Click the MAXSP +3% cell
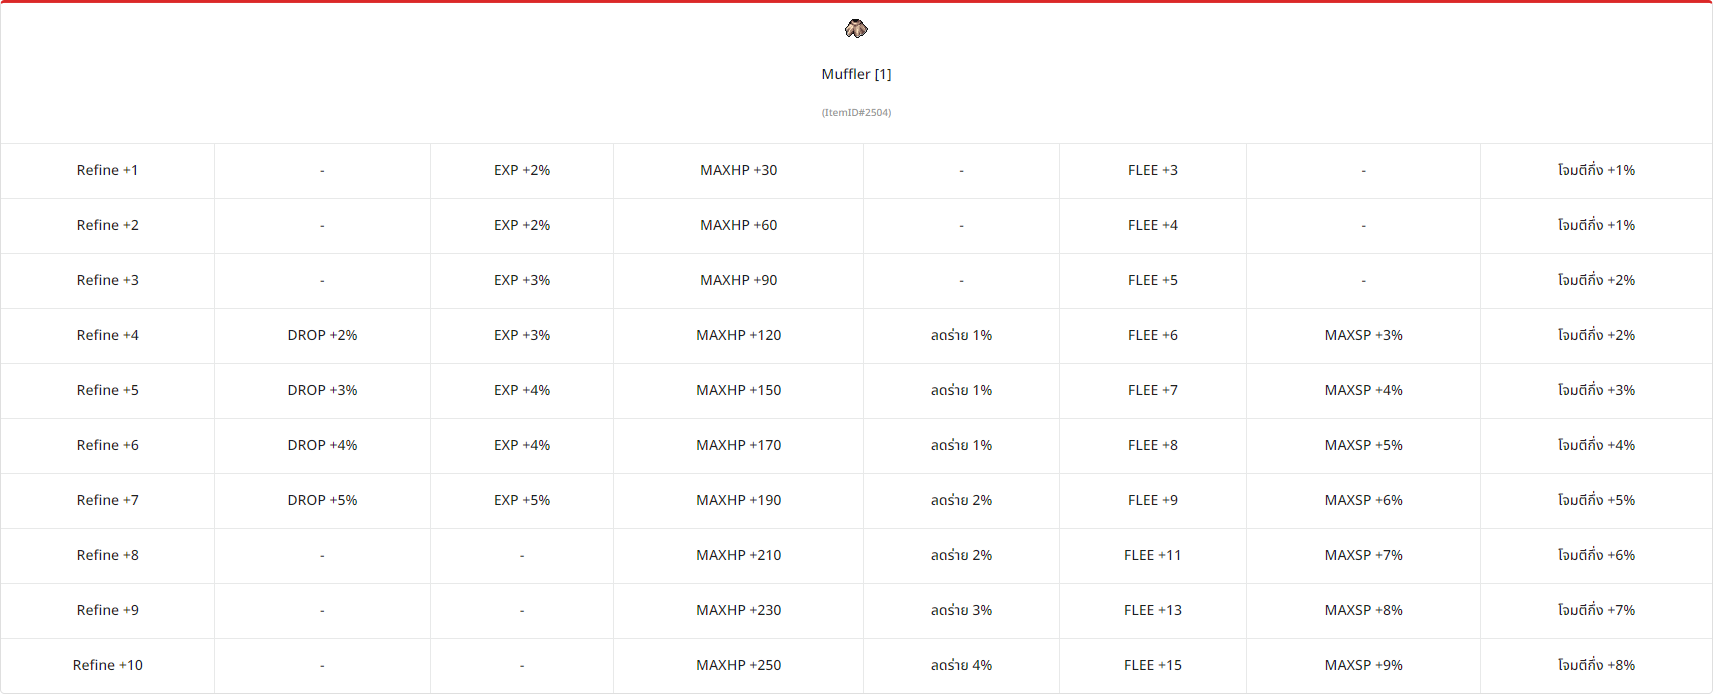This screenshot has width=1713, height=694. [x=1363, y=336]
